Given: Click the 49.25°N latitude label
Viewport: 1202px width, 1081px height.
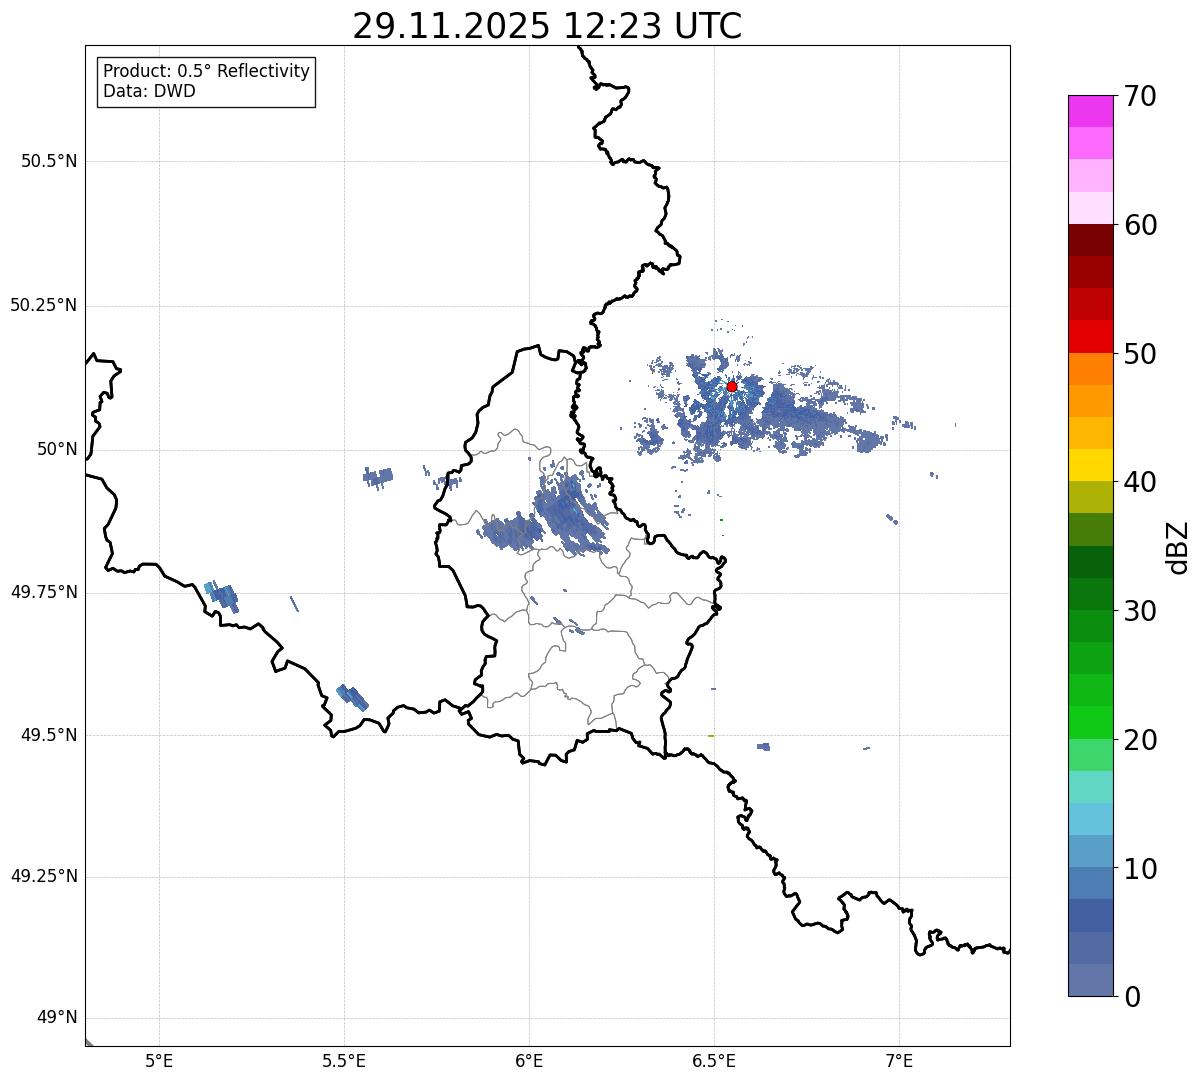Looking at the screenshot, I should click(x=44, y=876).
